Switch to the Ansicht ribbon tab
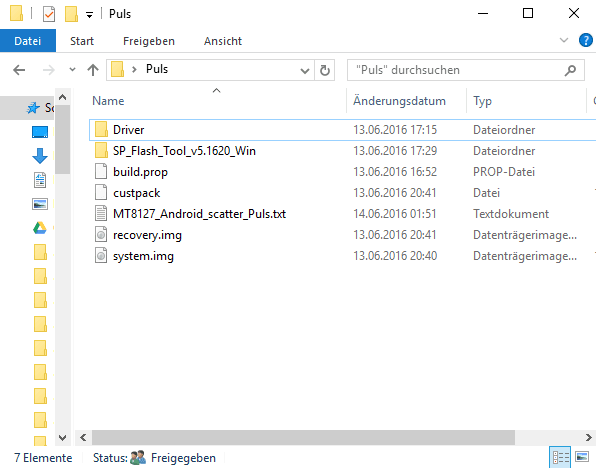Screen dimensions: 596x468 pos(223,41)
